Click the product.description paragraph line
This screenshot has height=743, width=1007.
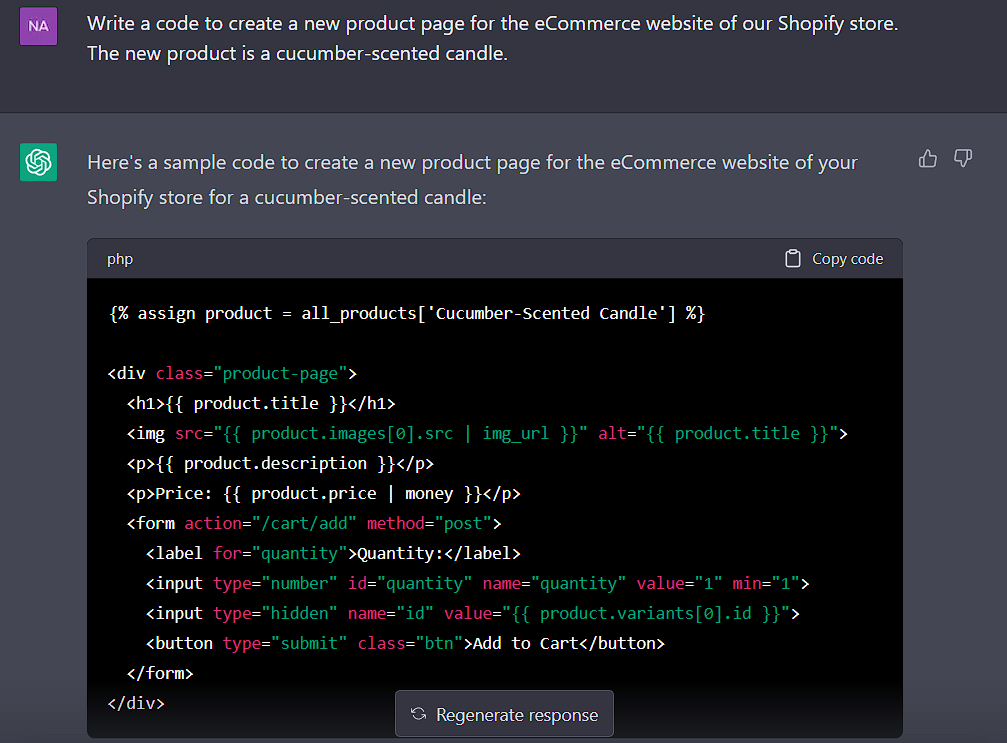pos(281,464)
